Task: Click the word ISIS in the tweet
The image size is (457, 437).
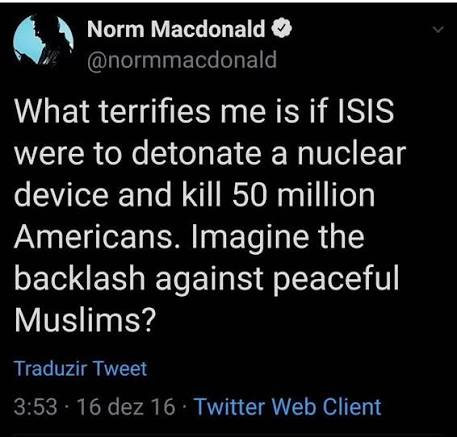Action: pos(366,111)
